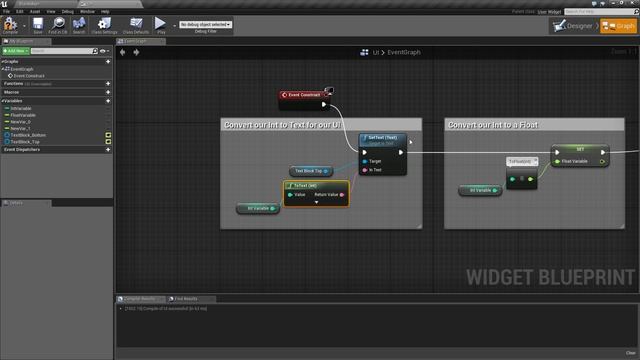Viewport: 640px width, 360px height.
Task: Save the blueprint with Save icon
Action: [38, 25]
